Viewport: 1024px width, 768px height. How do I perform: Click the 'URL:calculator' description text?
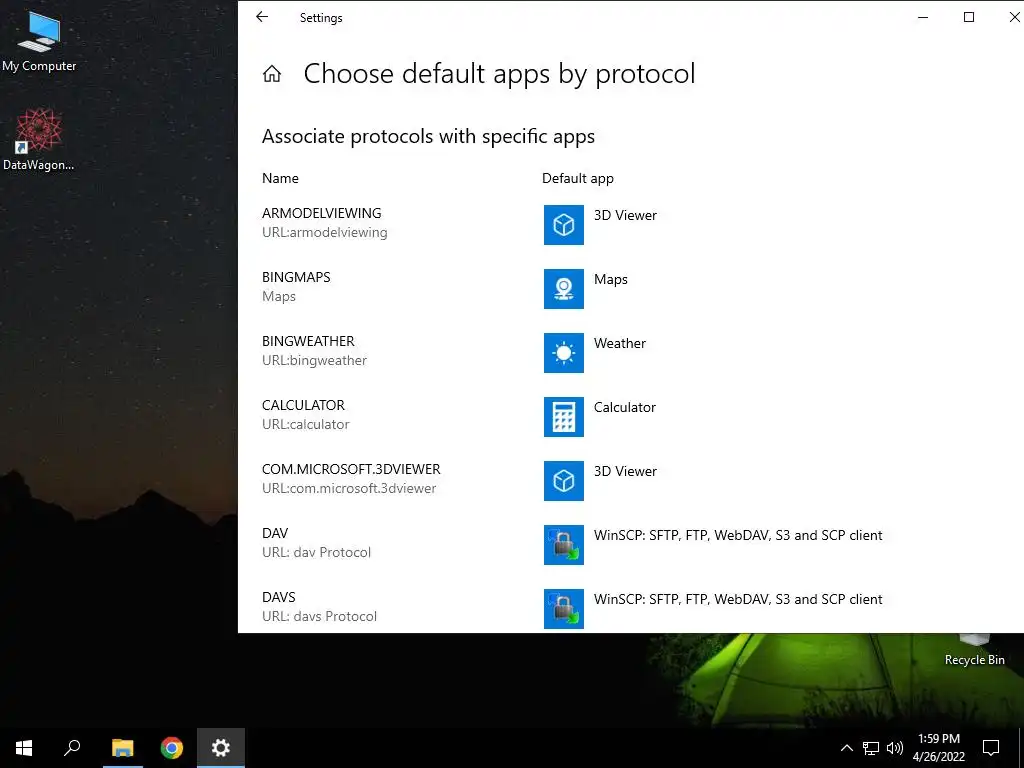click(x=306, y=424)
